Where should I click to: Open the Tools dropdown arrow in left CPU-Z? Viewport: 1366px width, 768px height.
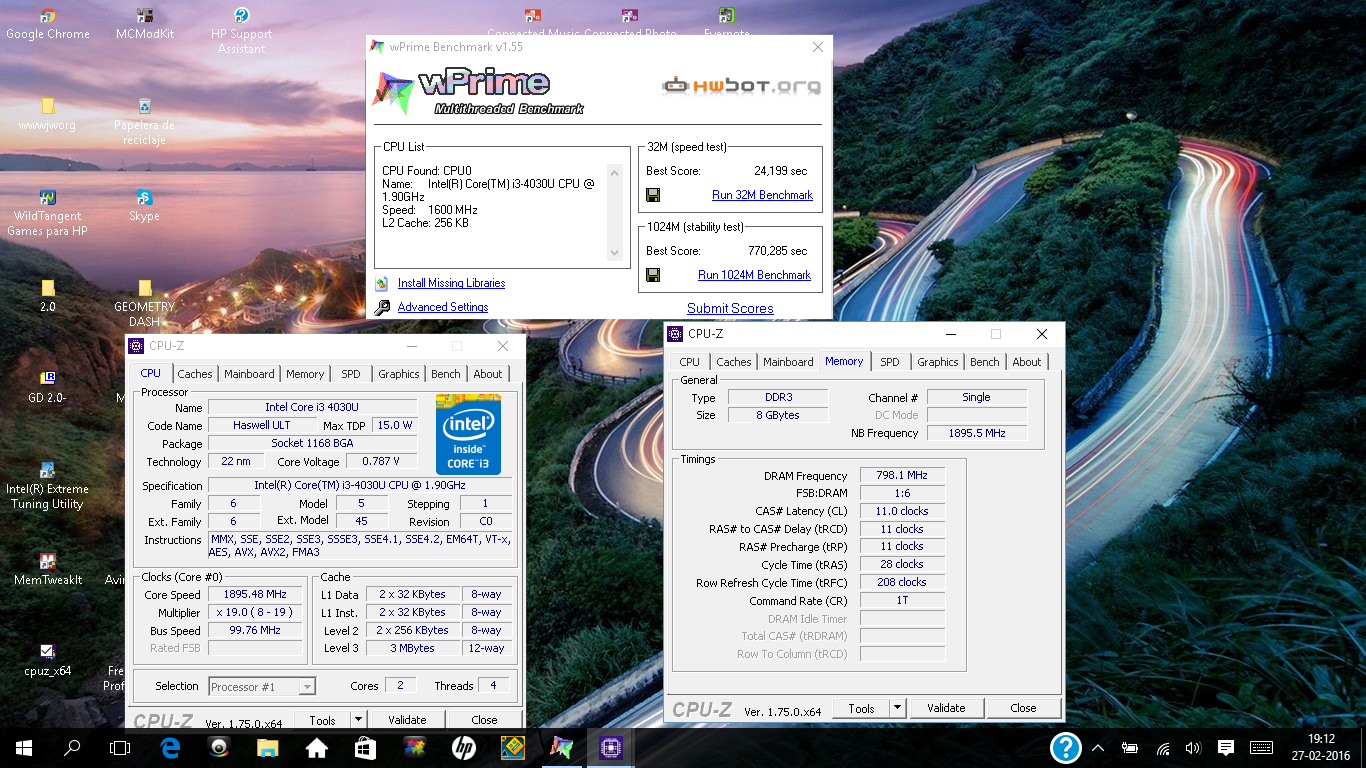pos(358,719)
